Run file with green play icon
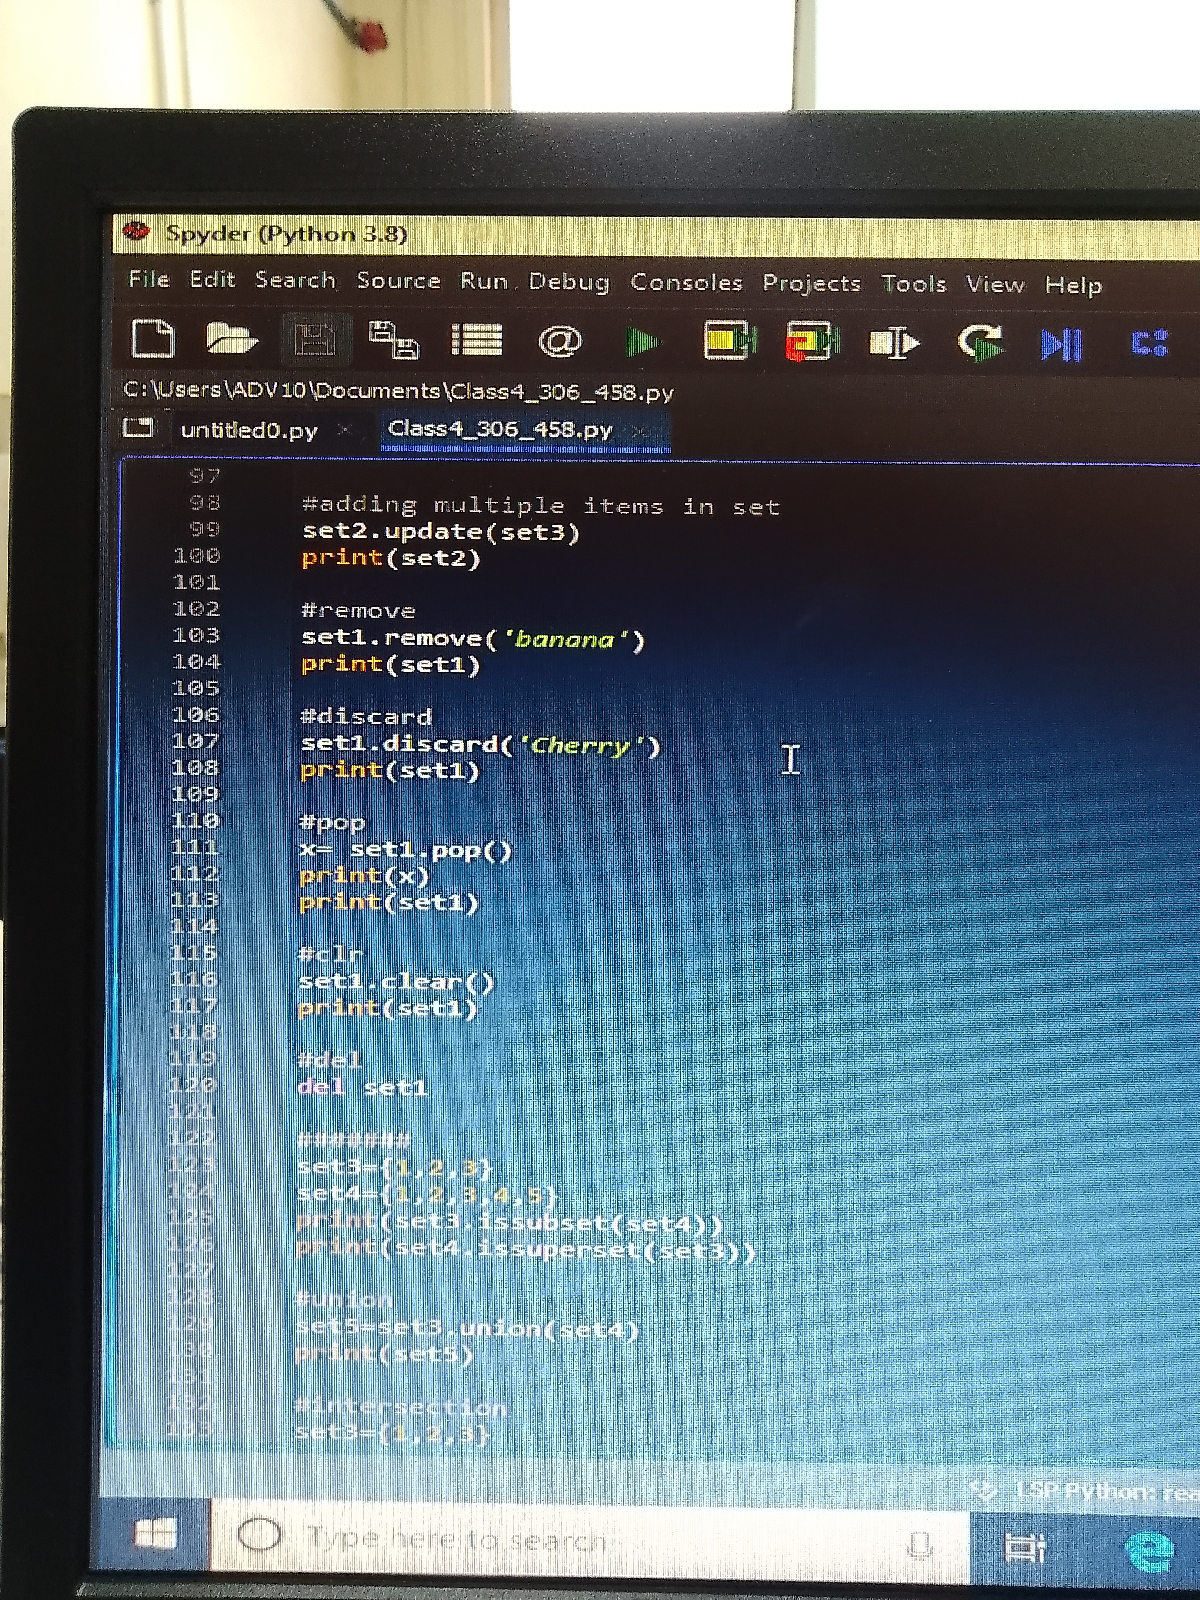 [643, 342]
